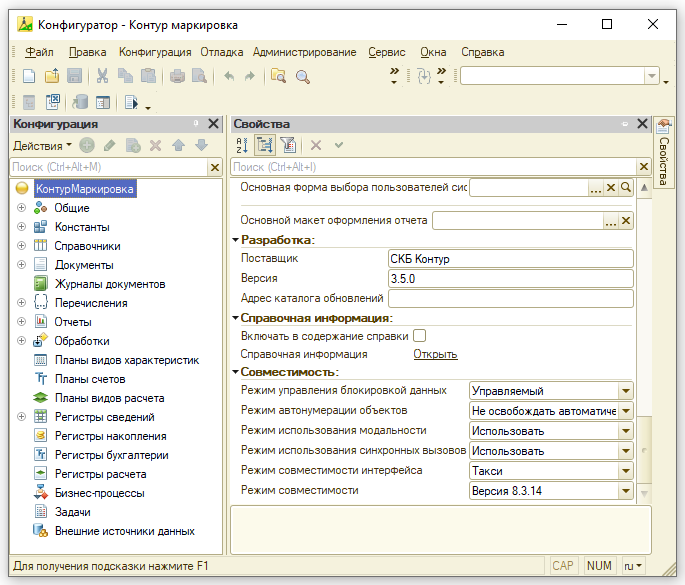This screenshot has width=685, height=585.
Task: Open the Действия dropdown button
Action: 42,146
